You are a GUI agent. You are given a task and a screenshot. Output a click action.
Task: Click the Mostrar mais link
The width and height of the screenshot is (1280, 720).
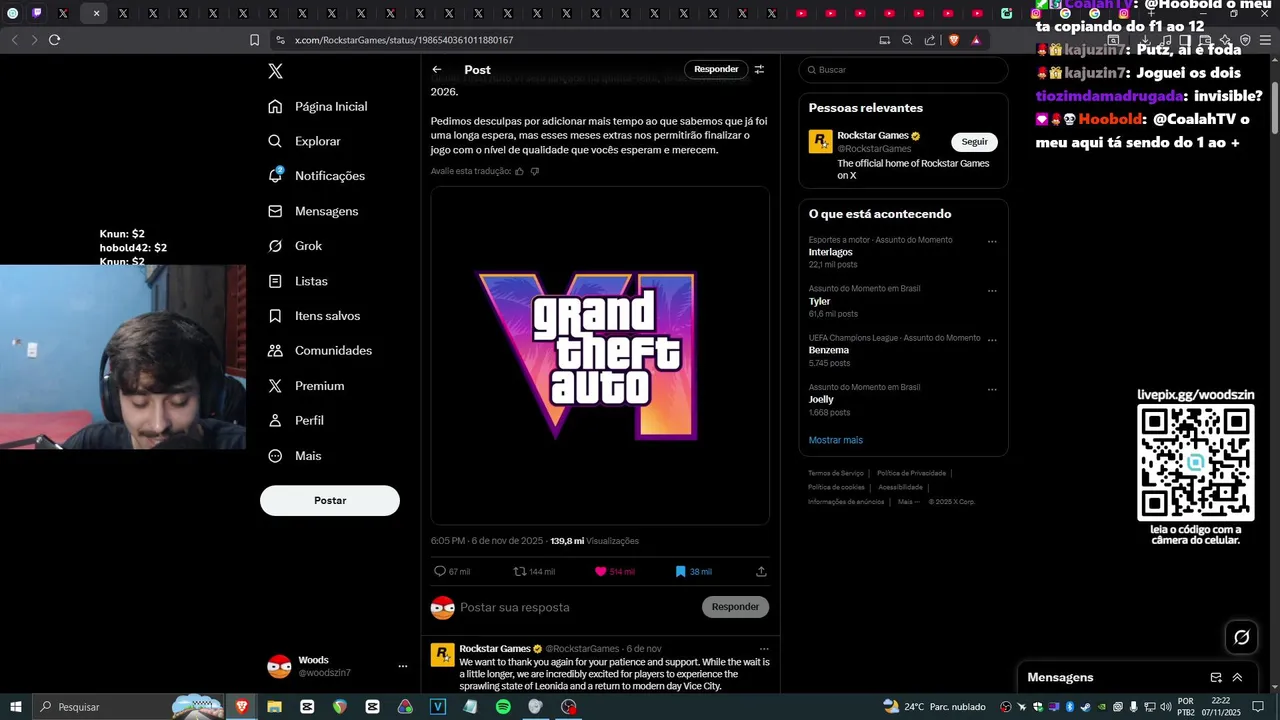click(x=836, y=440)
